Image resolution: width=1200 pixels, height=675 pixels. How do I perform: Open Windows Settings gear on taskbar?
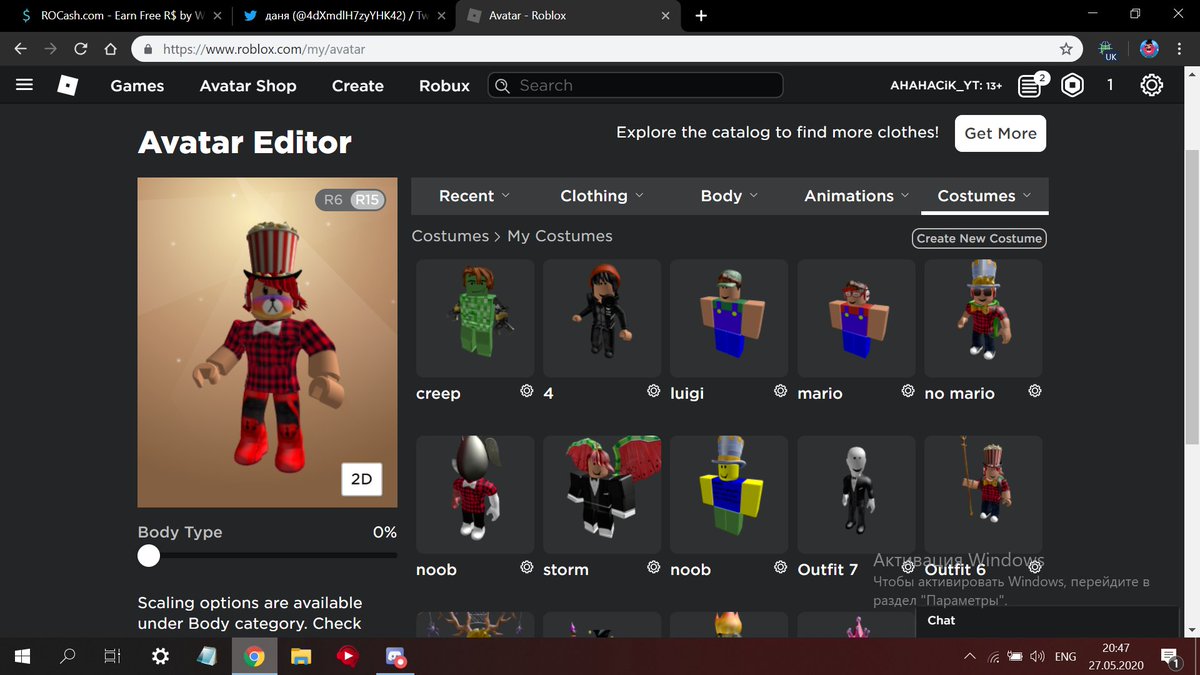tap(160, 657)
